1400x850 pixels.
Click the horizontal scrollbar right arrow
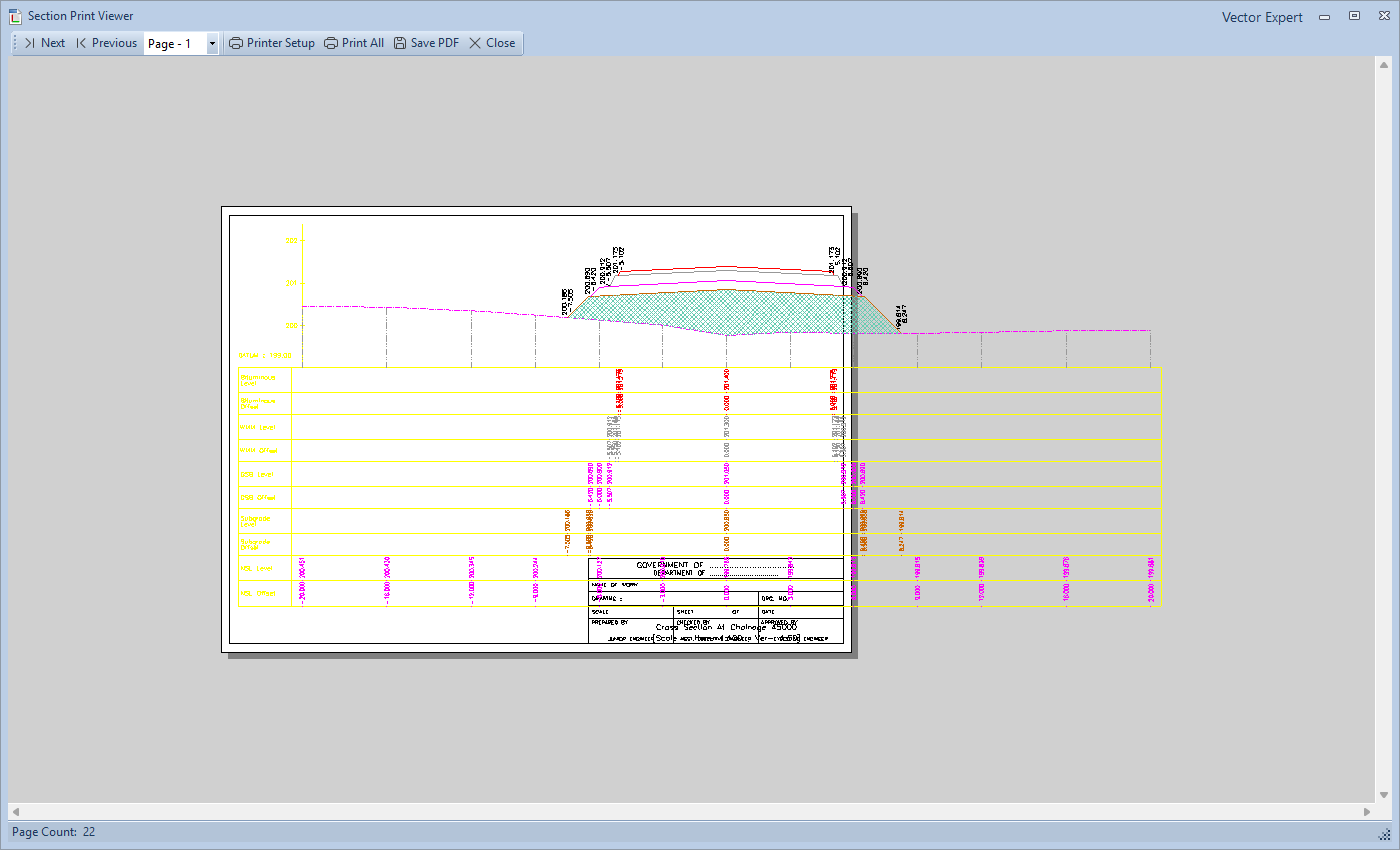(x=1367, y=811)
